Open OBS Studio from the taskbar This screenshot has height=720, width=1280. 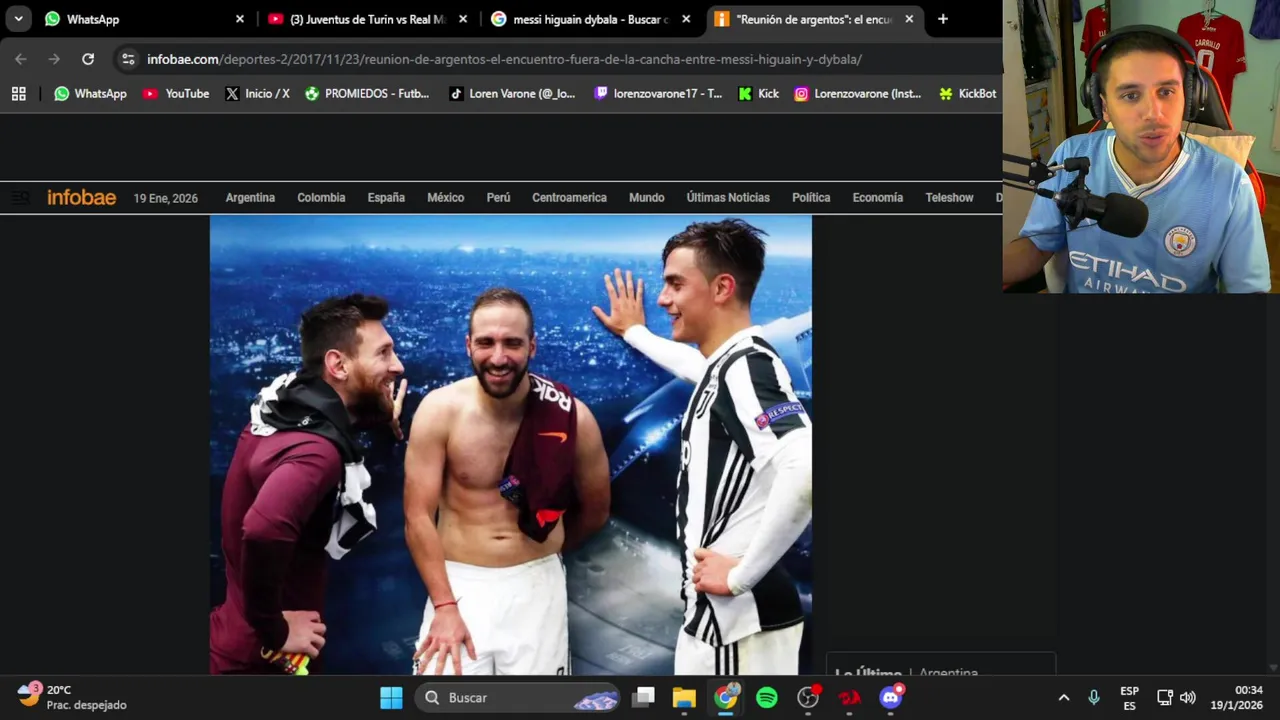click(808, 698)
